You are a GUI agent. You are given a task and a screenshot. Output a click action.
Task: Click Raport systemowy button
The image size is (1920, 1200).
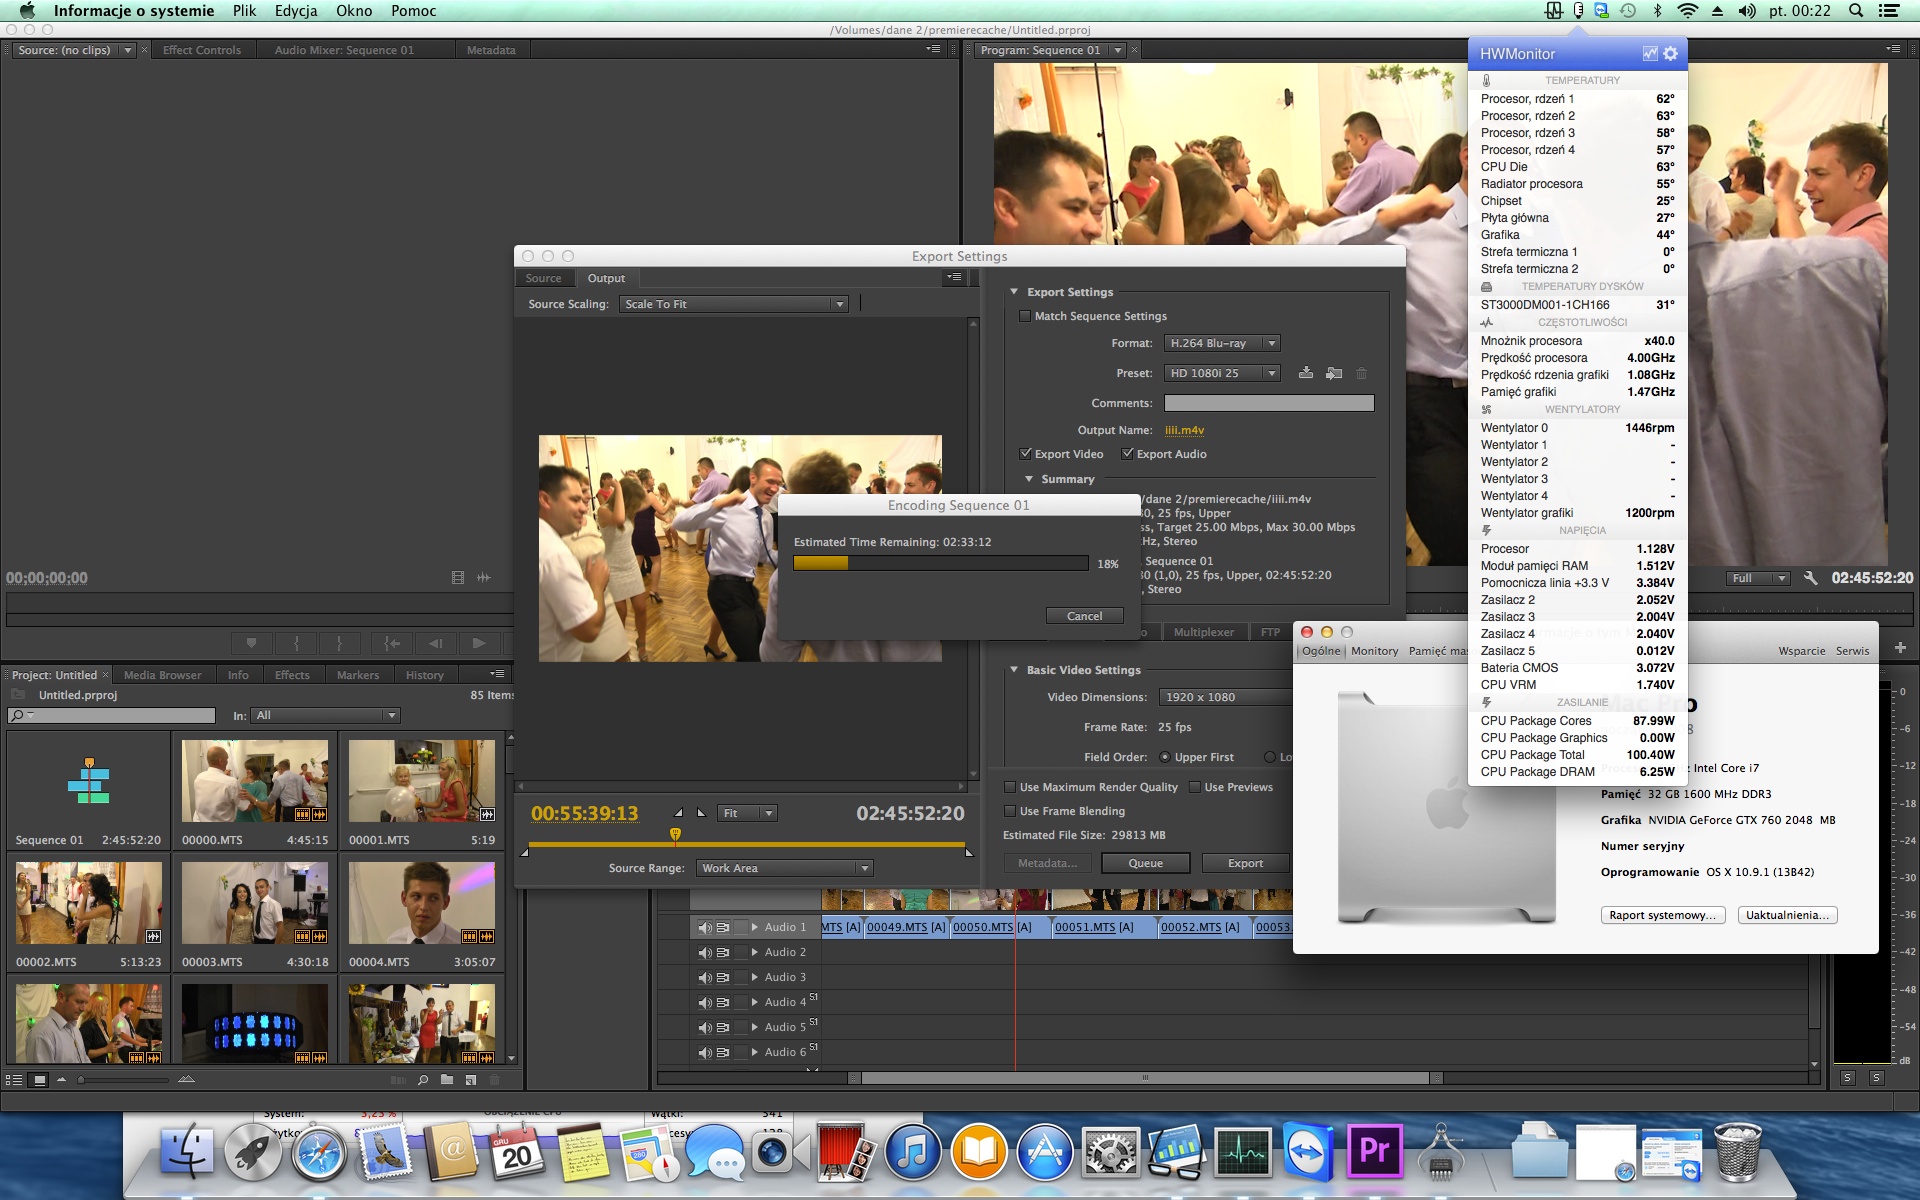coord(1662,915)
